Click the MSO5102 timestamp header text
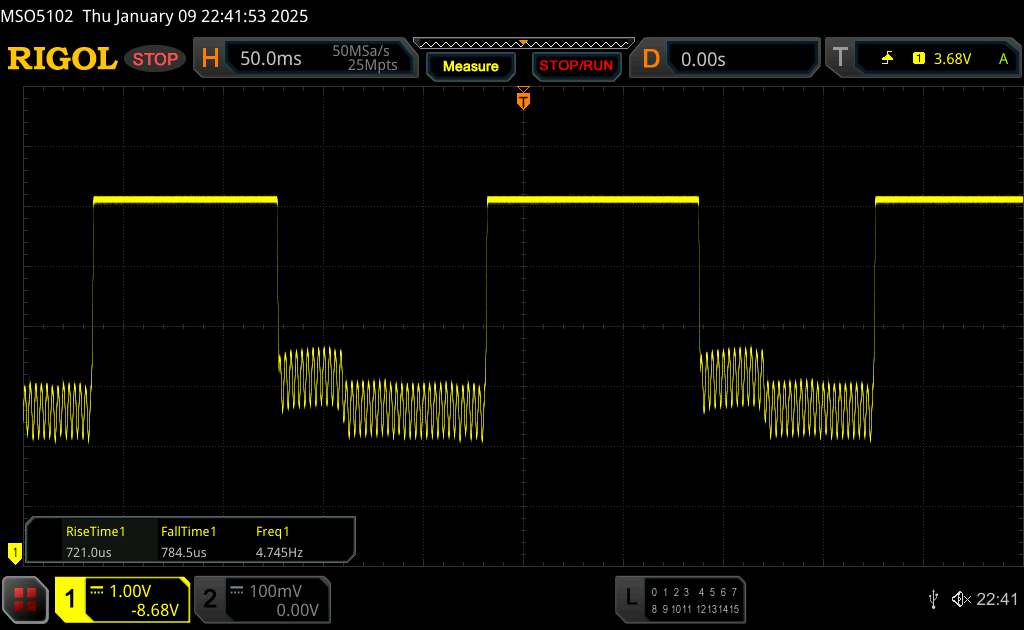 tap(154, 16)
